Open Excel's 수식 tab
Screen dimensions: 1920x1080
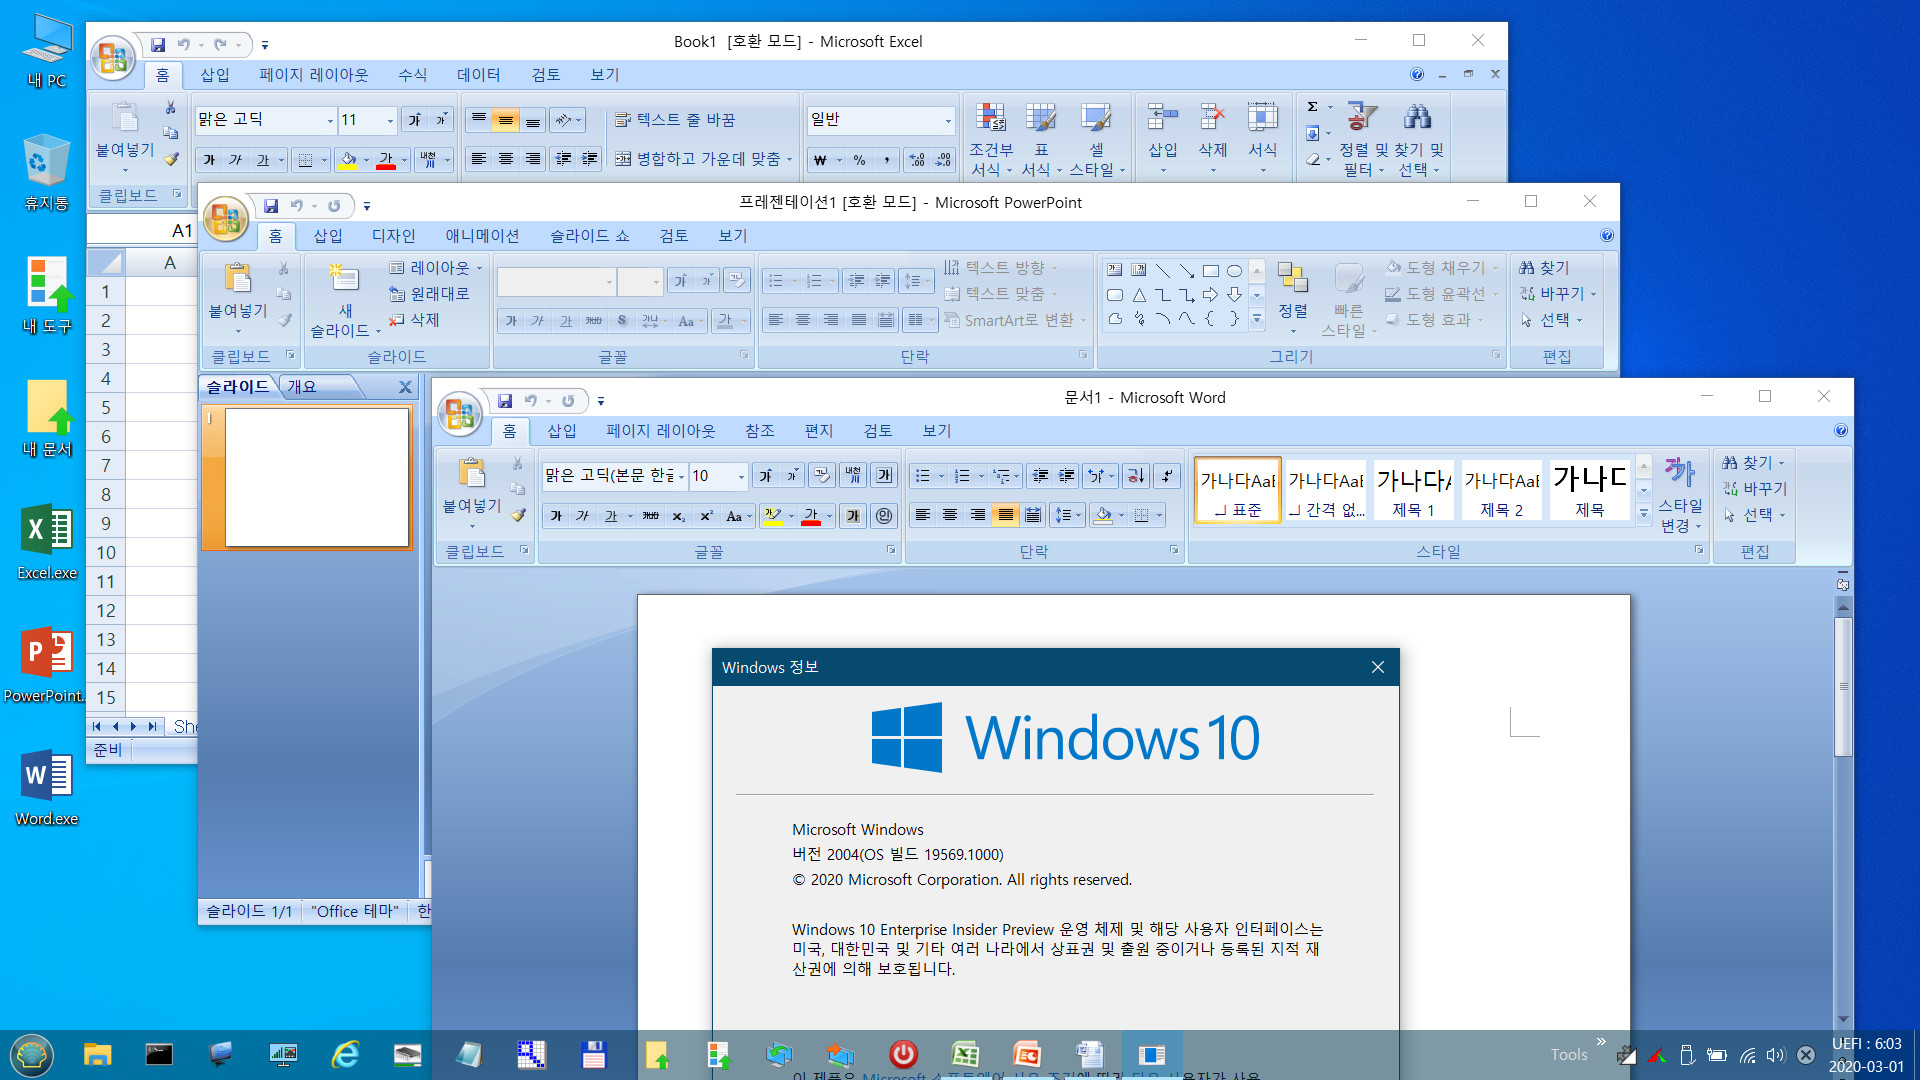[x=412, y=75]
